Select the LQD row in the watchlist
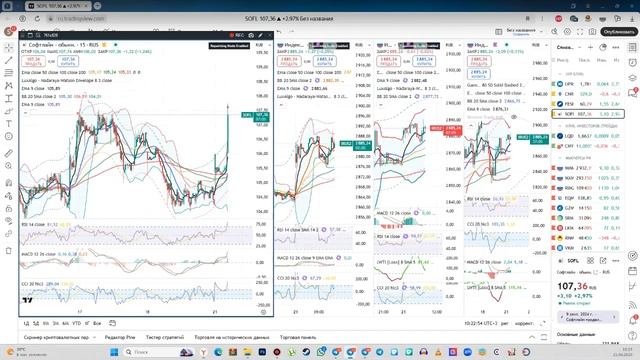This screenshot has height=360, width=640. coord(588,136)
